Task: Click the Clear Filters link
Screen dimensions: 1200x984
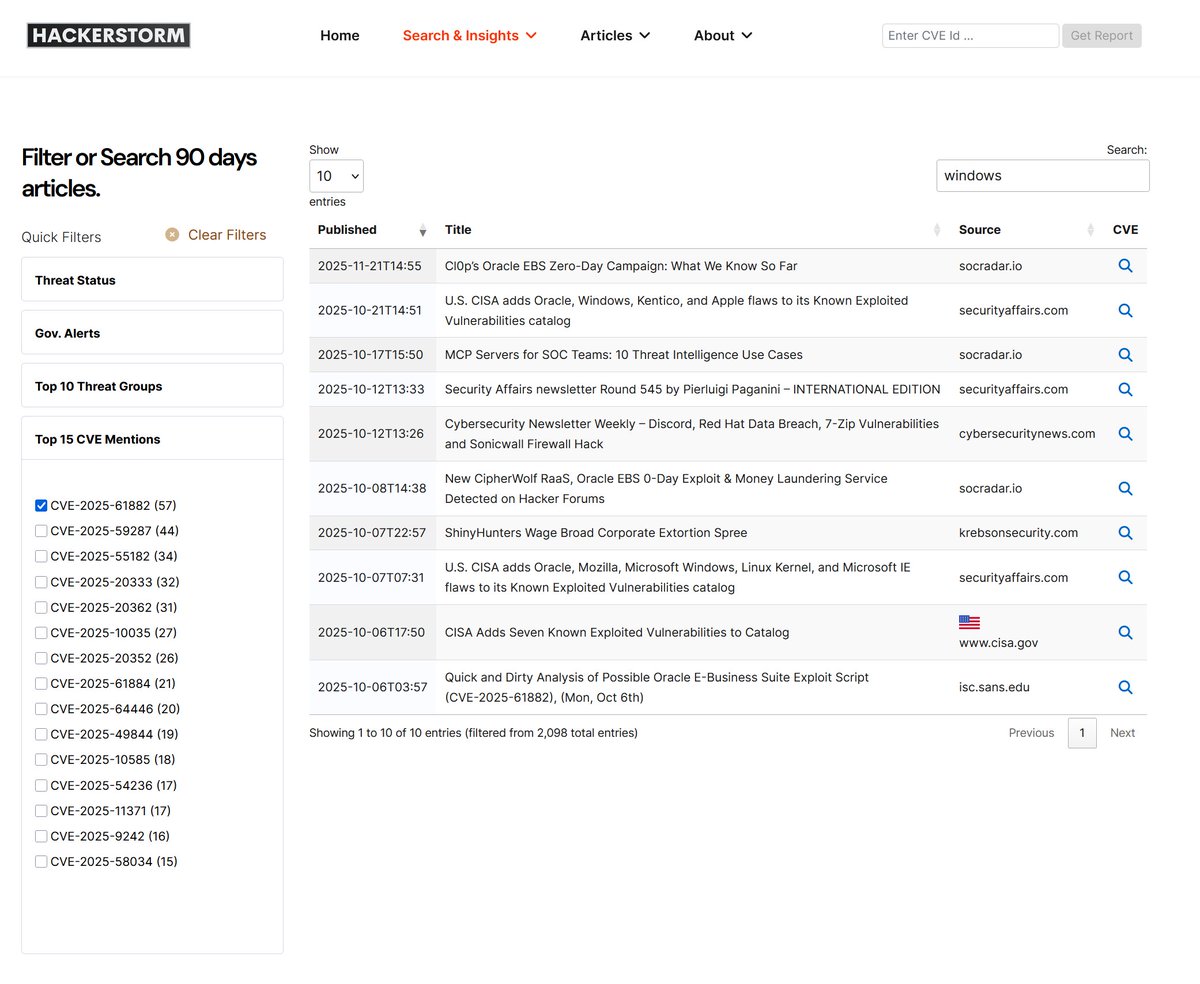Action: coord(227,235)
